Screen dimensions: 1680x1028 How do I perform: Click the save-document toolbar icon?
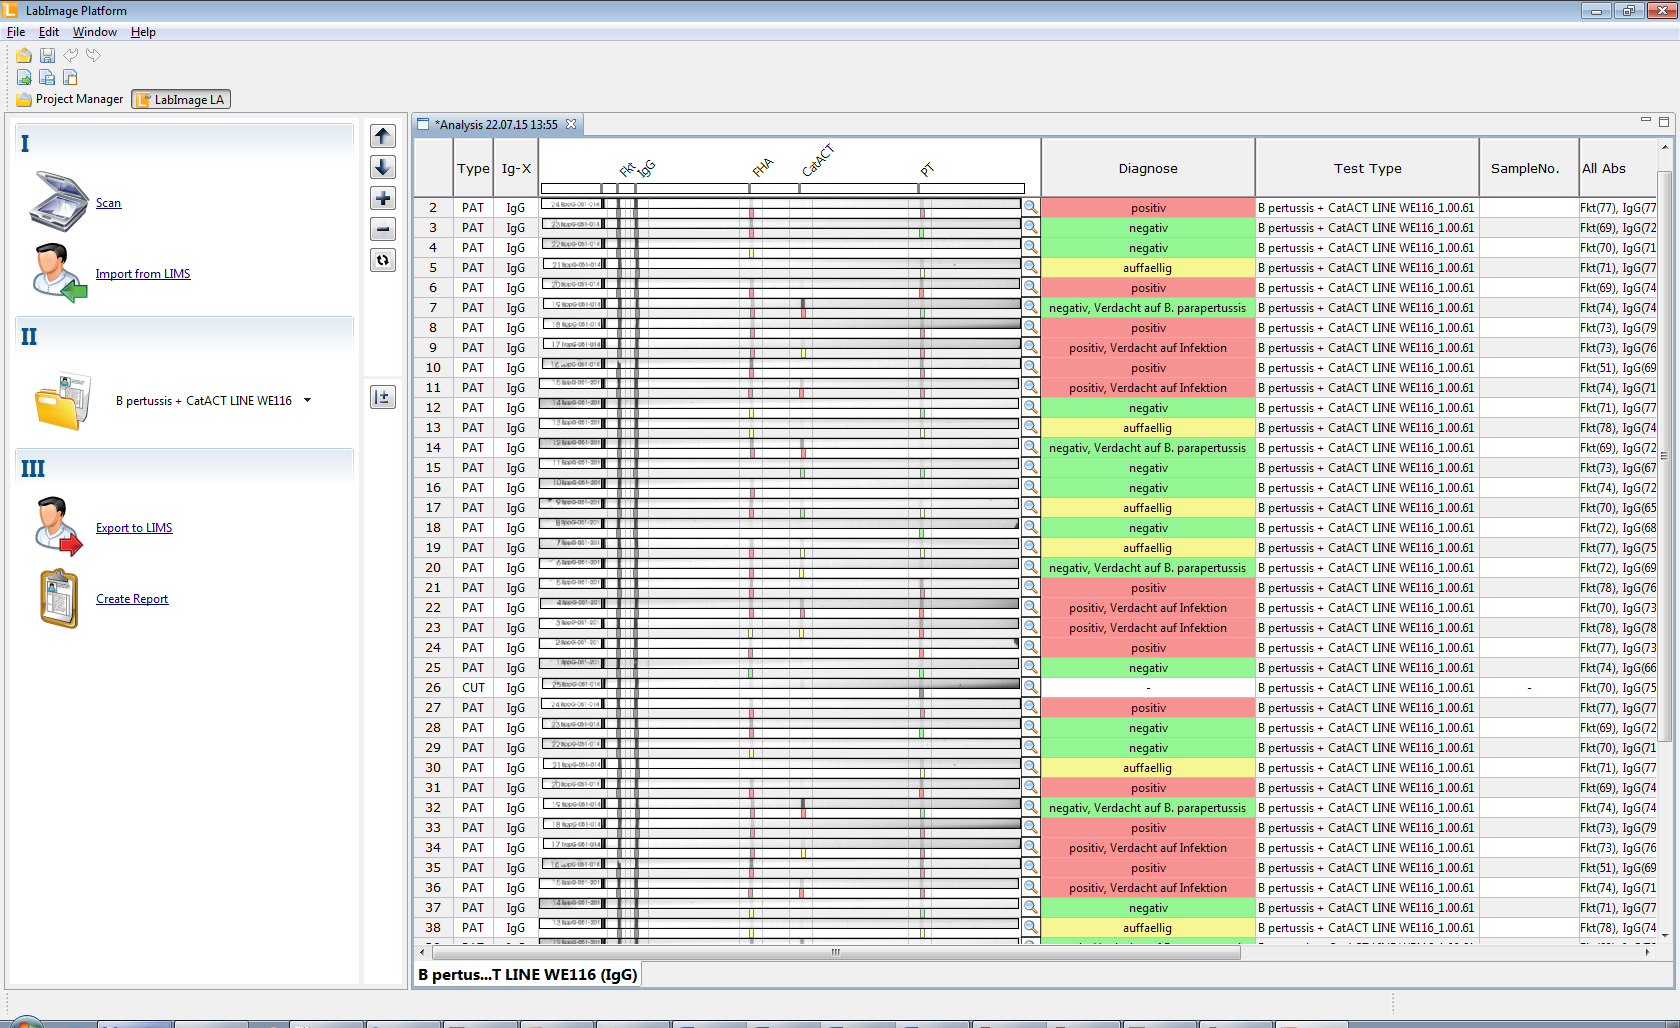point(47,77)
